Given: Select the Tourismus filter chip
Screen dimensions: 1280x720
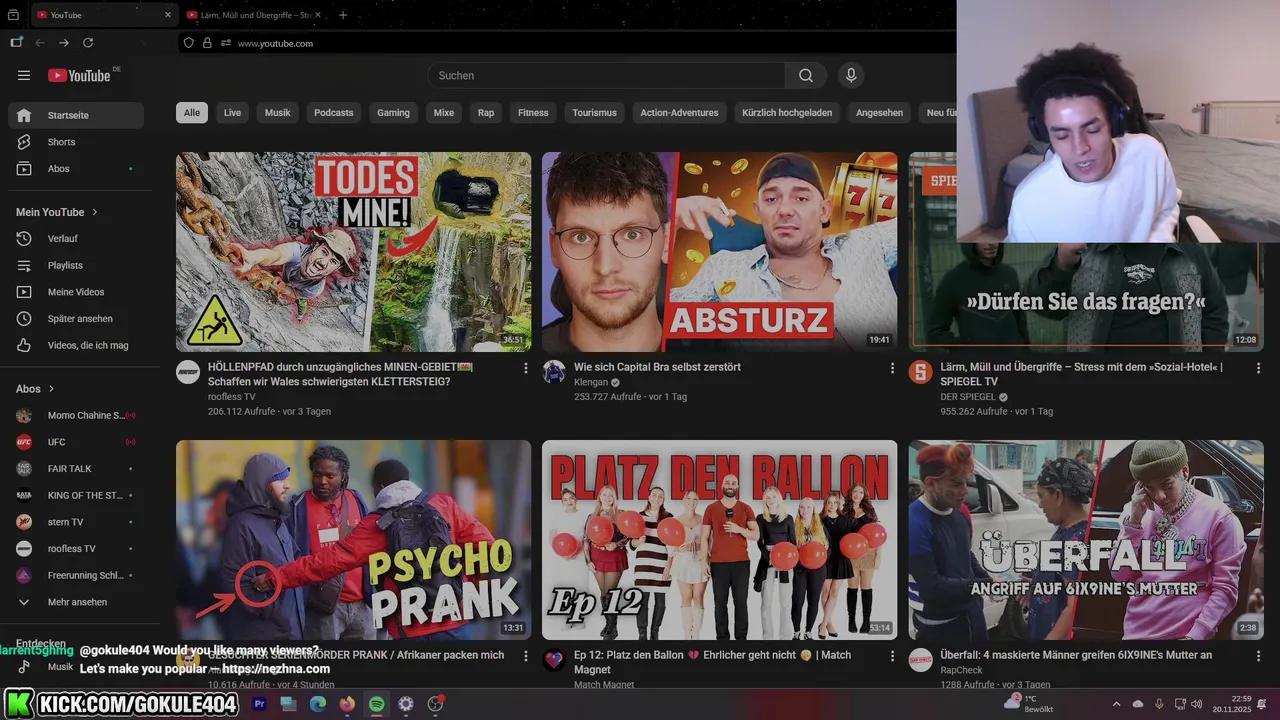Looking at the screenshot, I should click(594, 113).
